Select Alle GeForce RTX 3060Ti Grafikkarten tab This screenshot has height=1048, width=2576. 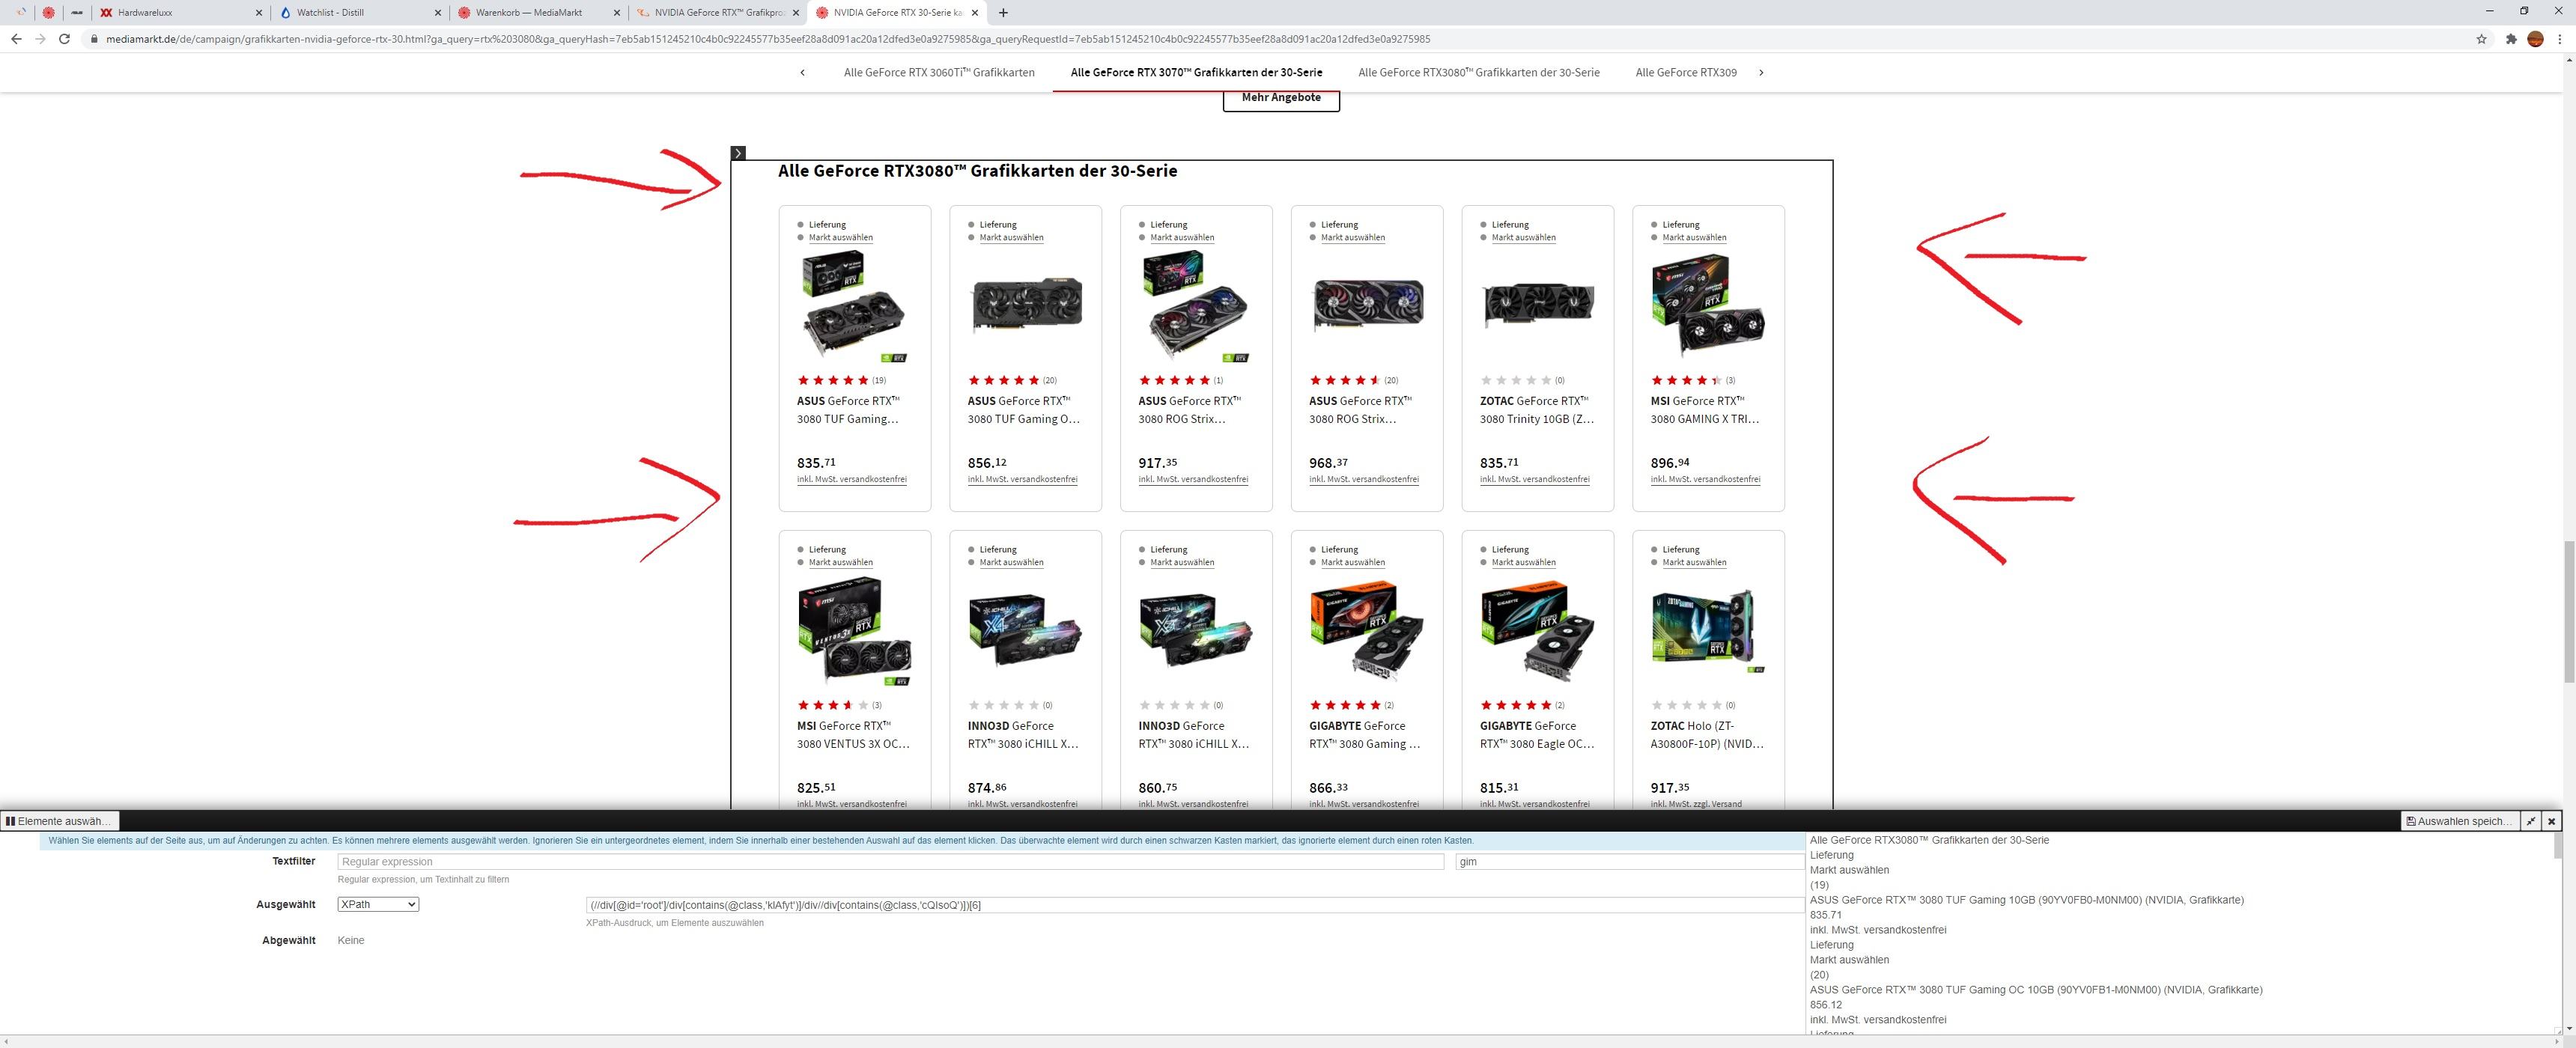coord(938,72)
